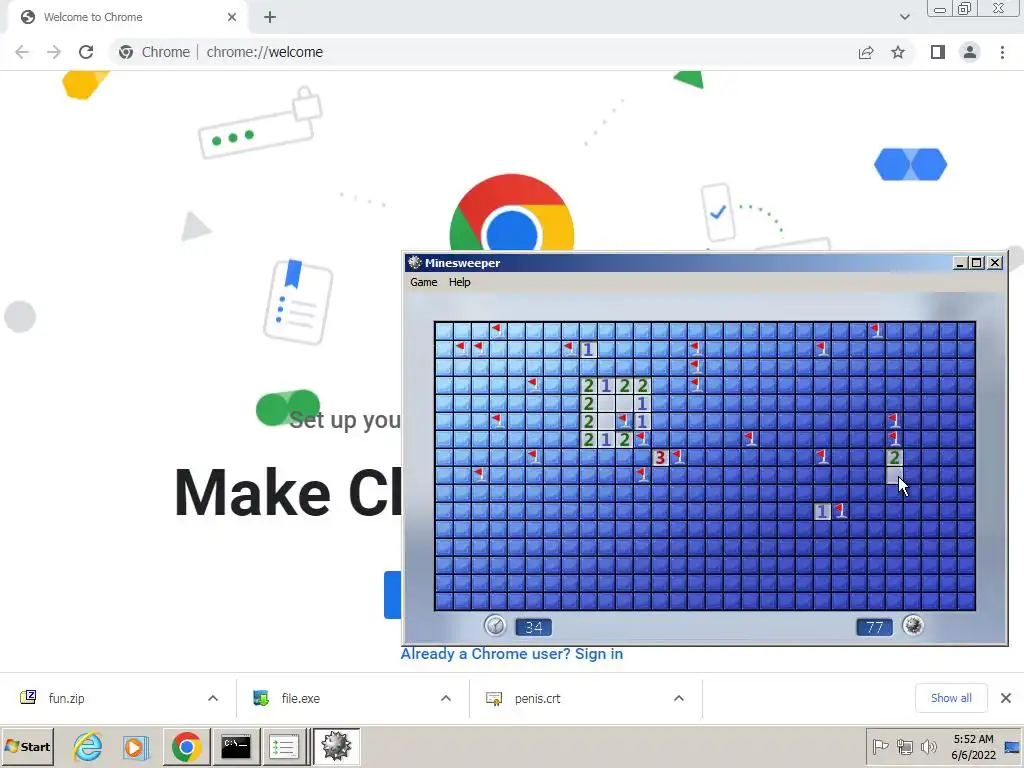The width and height of the screenshot is (1024, 768).
Task: Expand options for file.exe download
Action: (446, 698)
